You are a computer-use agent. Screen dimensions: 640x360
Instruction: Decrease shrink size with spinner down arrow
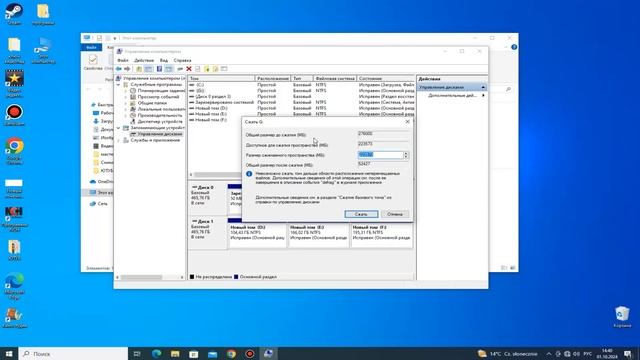[406, 157]
